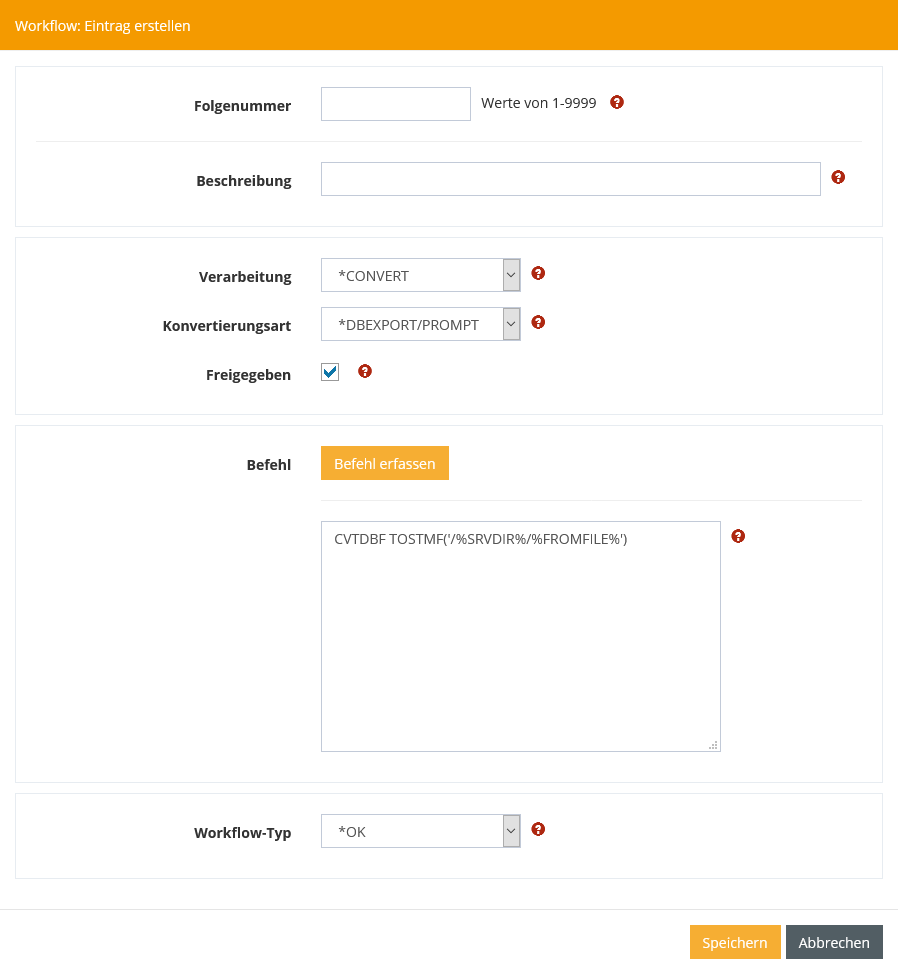Open help for the Folgenummer field
The width and height of the screenshot is (898, 974).
click(617, 102)
